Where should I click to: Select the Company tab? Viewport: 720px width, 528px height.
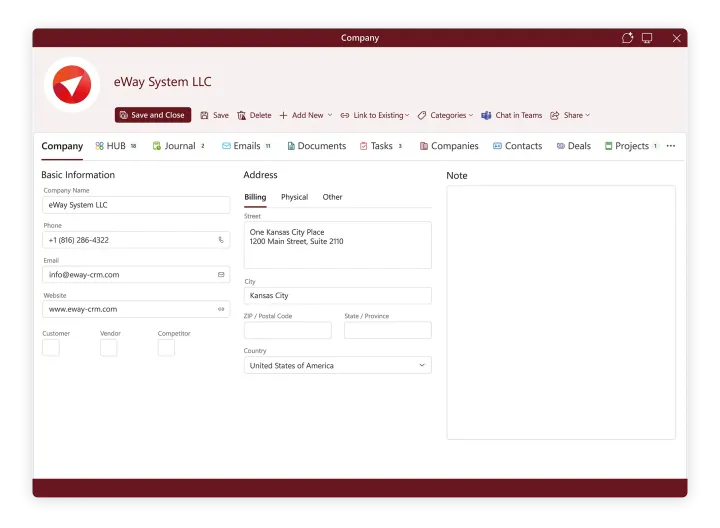click(62, 146)
